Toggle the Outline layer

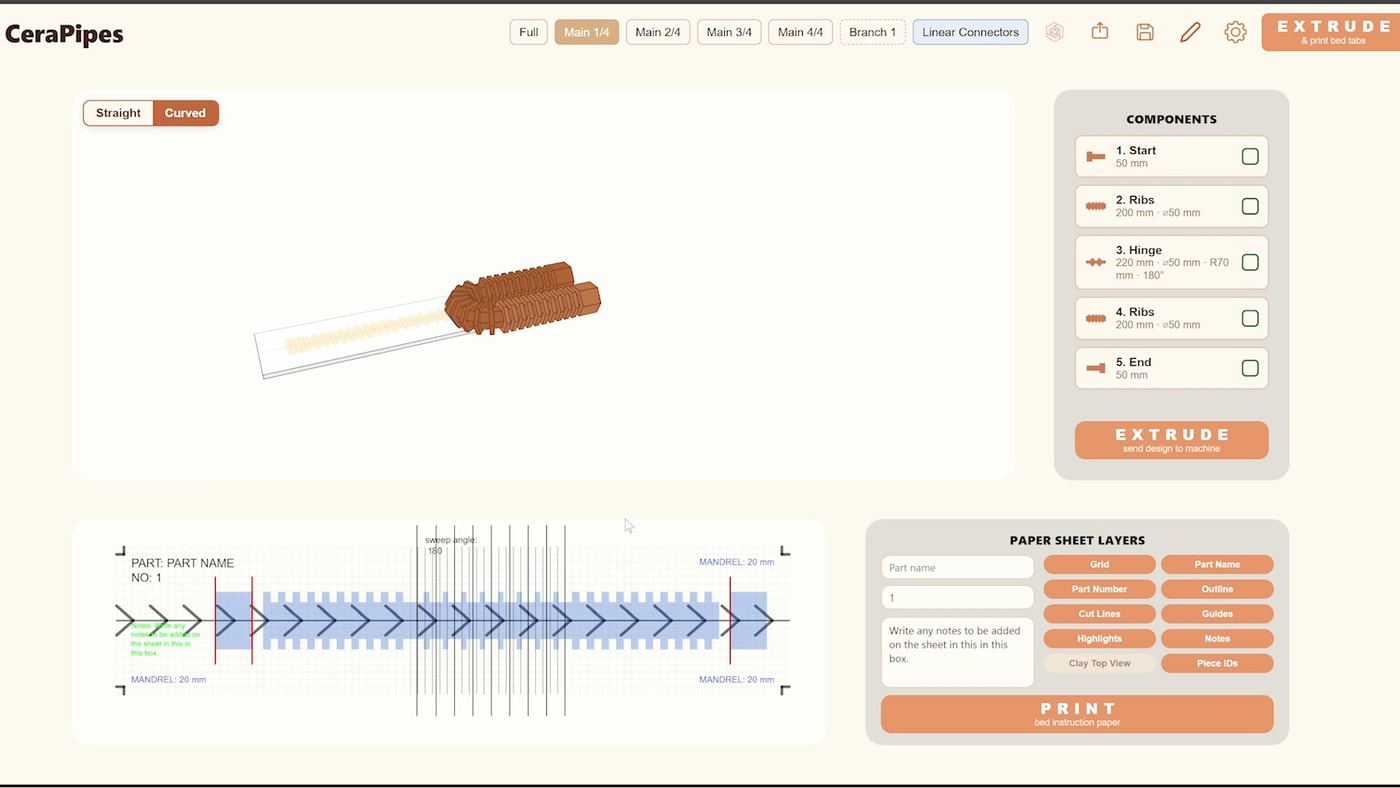pyautogui.click(x=1217, y=589)
